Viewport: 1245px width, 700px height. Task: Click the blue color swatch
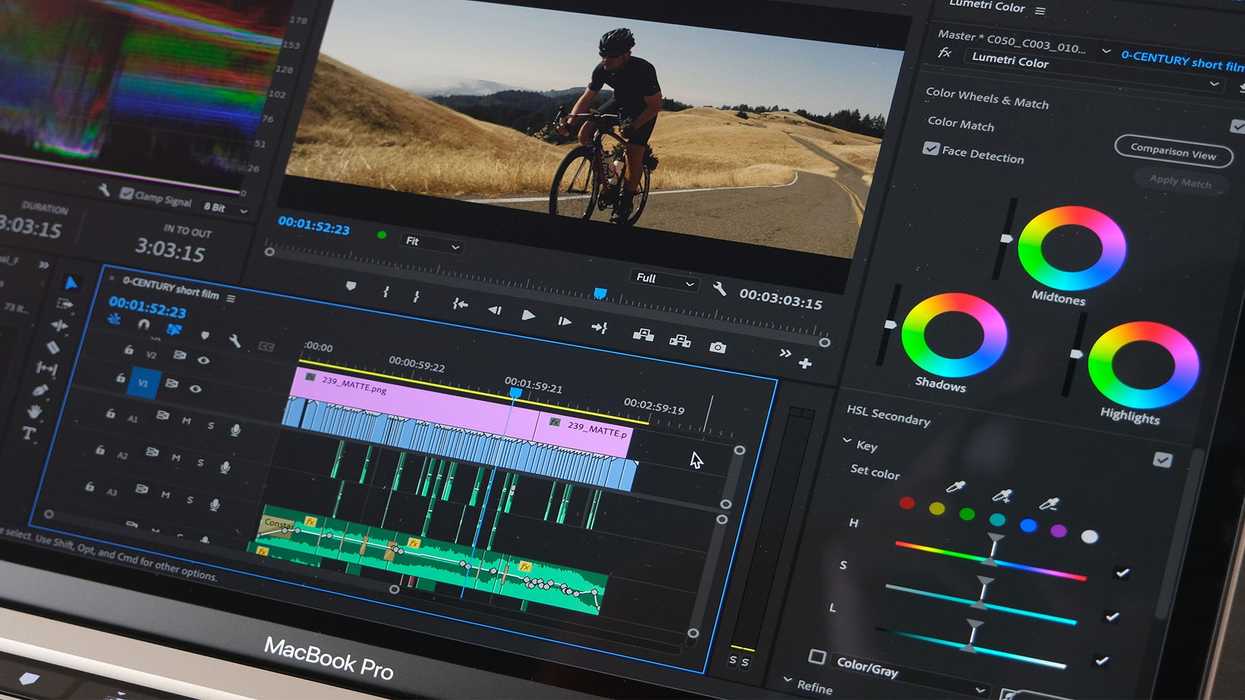tap(1028, 525)
